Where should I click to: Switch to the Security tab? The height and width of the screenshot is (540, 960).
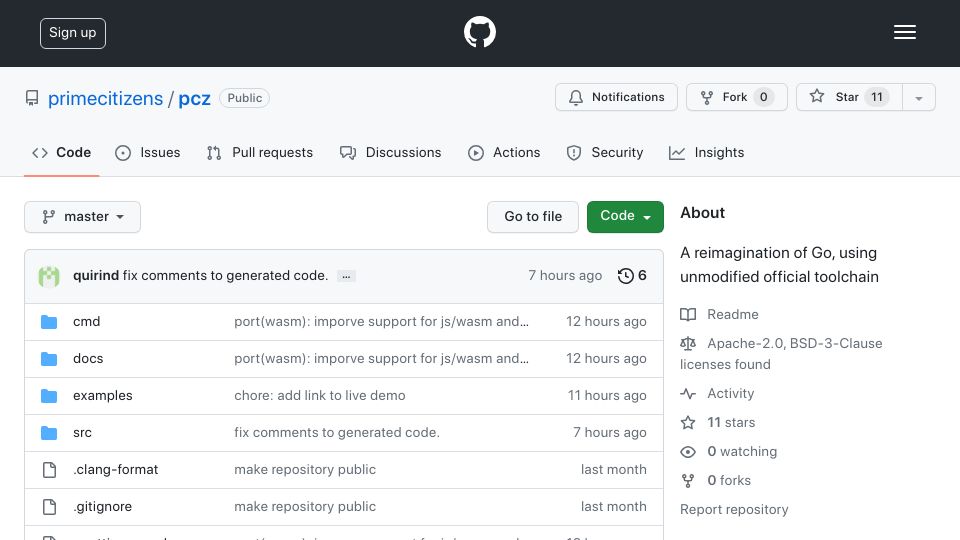(605, 152)
